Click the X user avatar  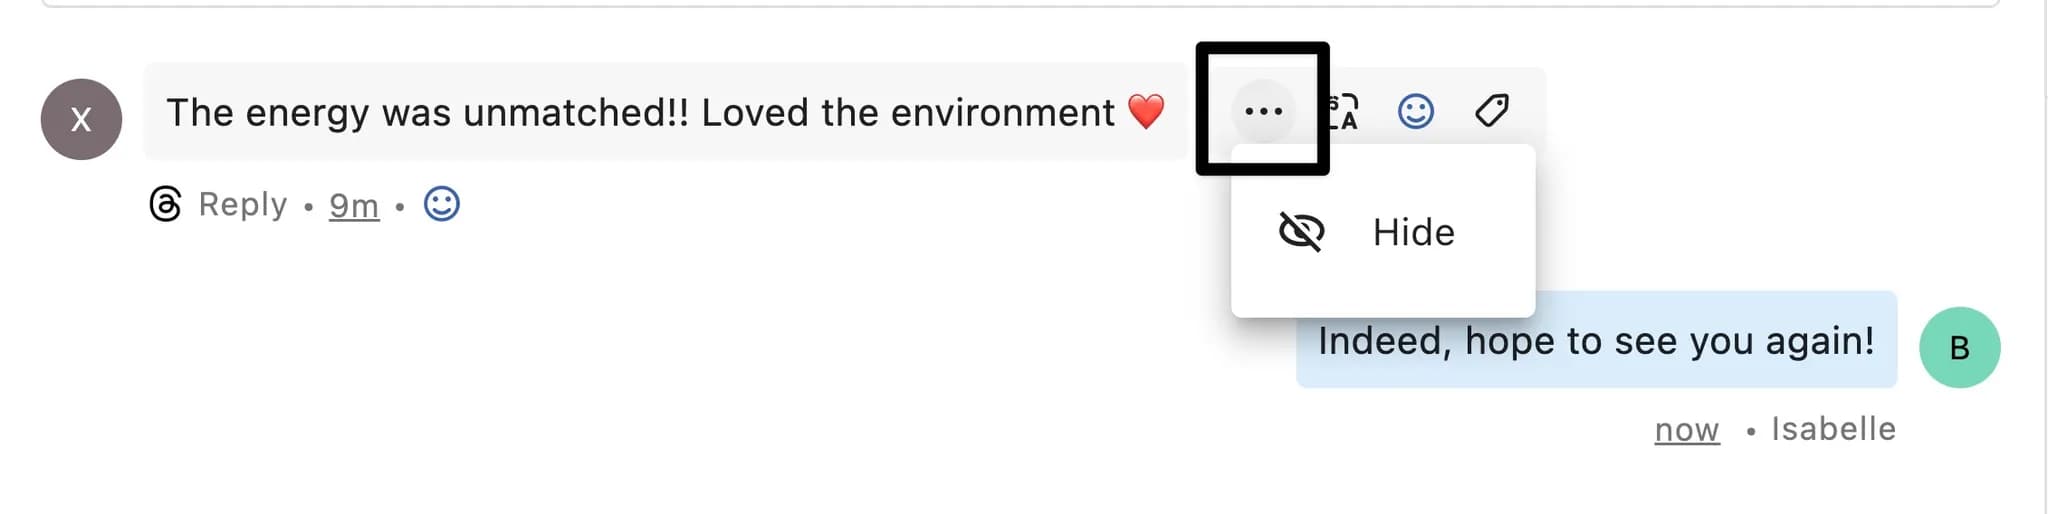click(81, 119)
